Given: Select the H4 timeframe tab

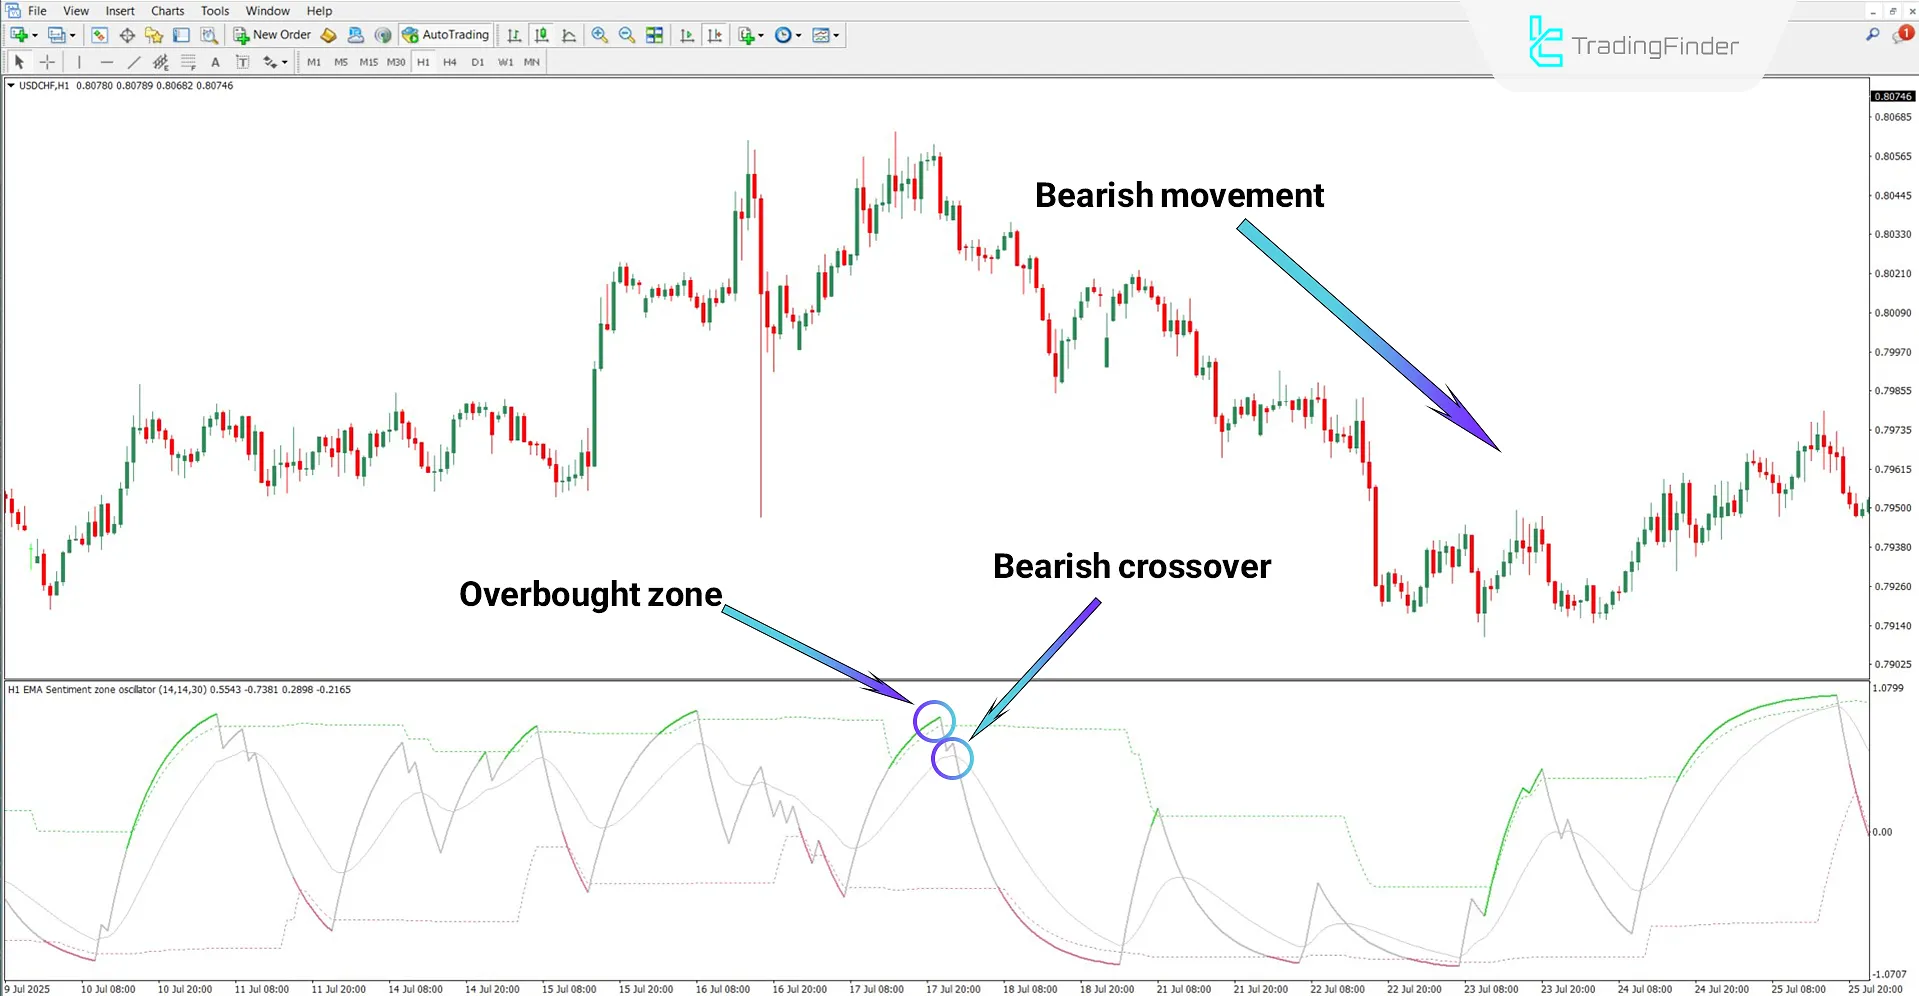Looking at the screenshot, I should pyautogui.click(x=450, y=61).
